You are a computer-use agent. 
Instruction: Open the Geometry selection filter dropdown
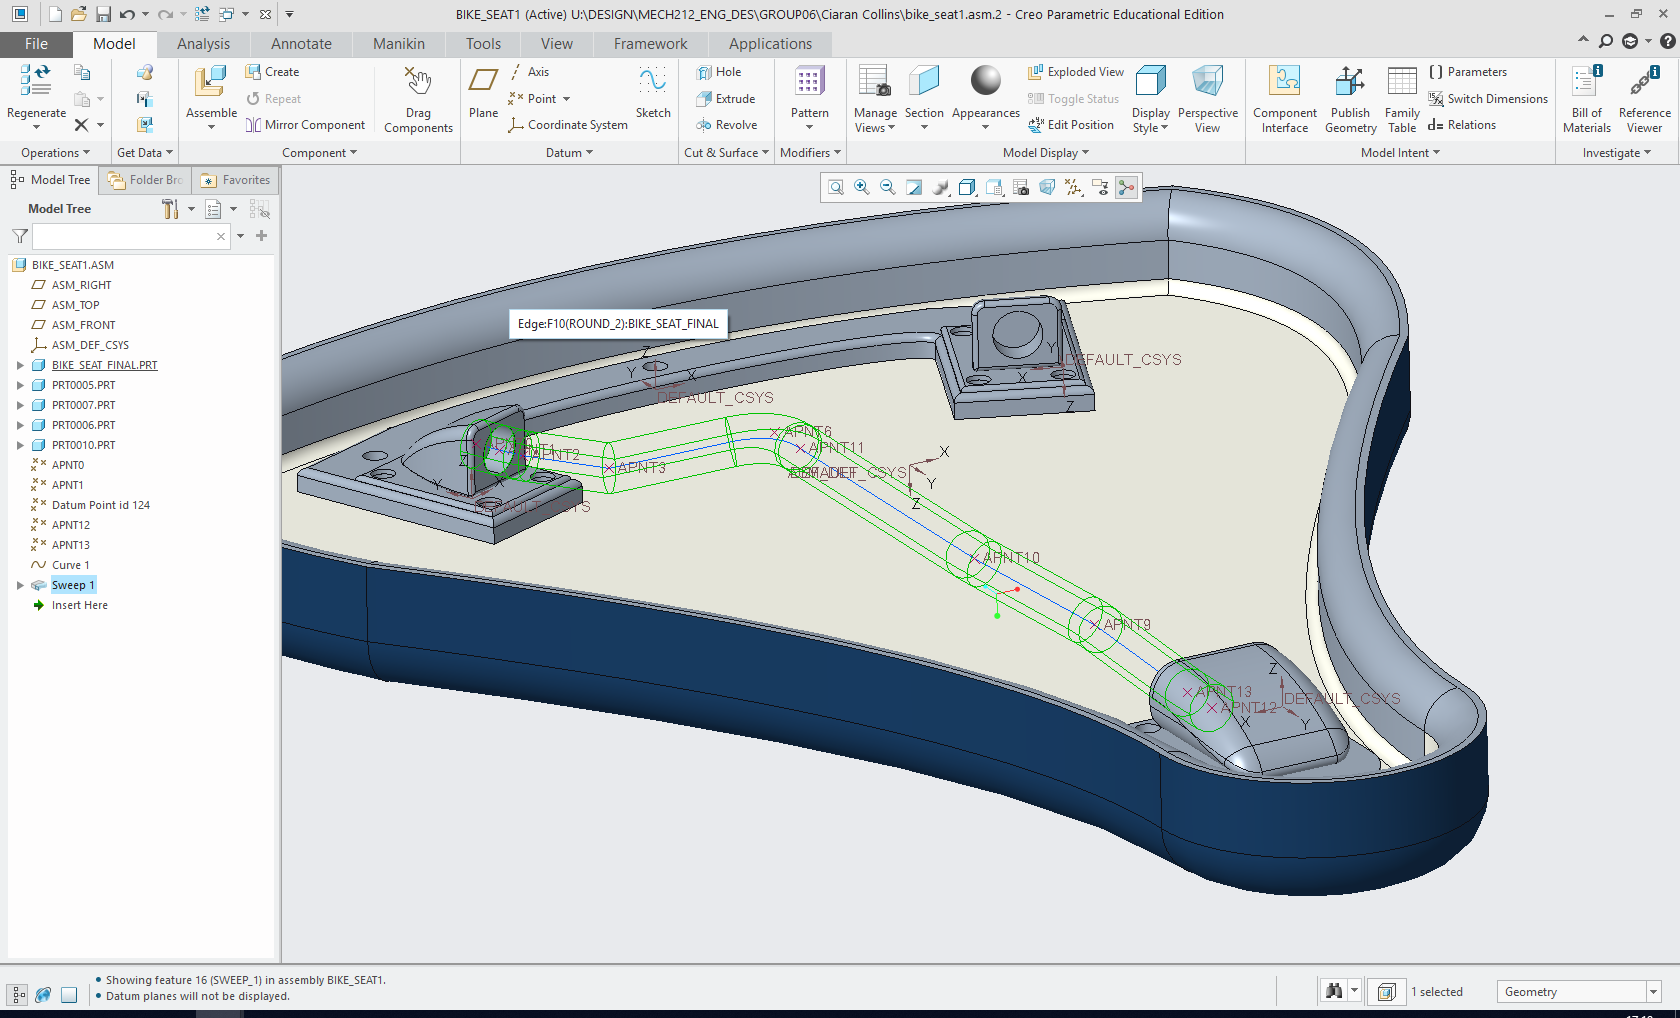(x=1653, y=992)
